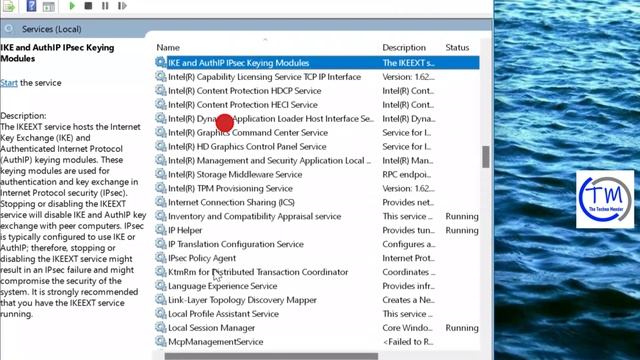The image size is (640, 360).
Task: Select Intel(R) HD Graphics Control Panel Service
Action: click(x=247, y=147)
